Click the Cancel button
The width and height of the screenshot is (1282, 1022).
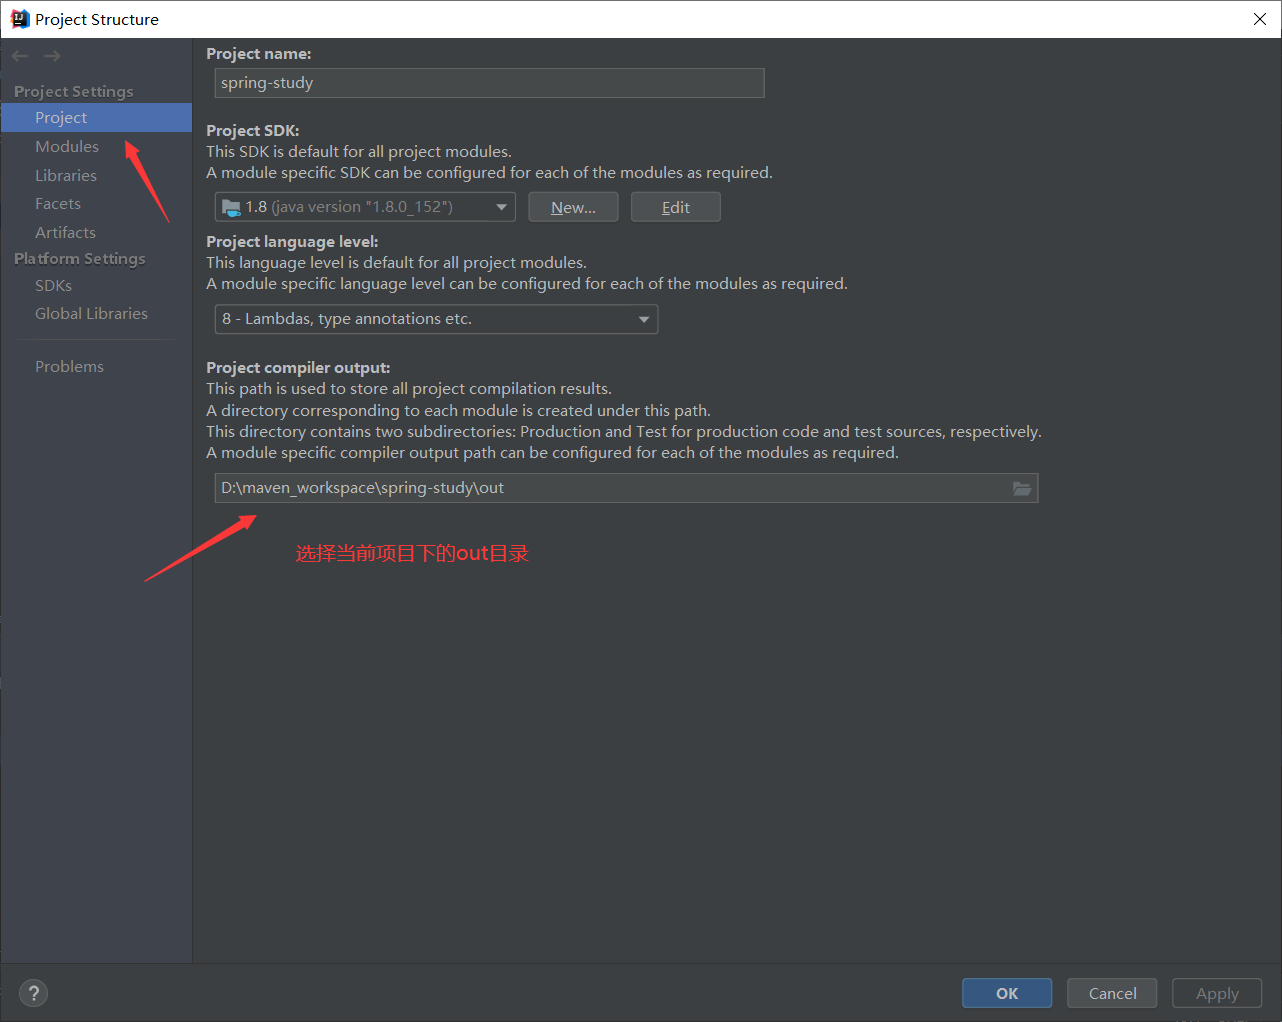(x=1112, y=993)
